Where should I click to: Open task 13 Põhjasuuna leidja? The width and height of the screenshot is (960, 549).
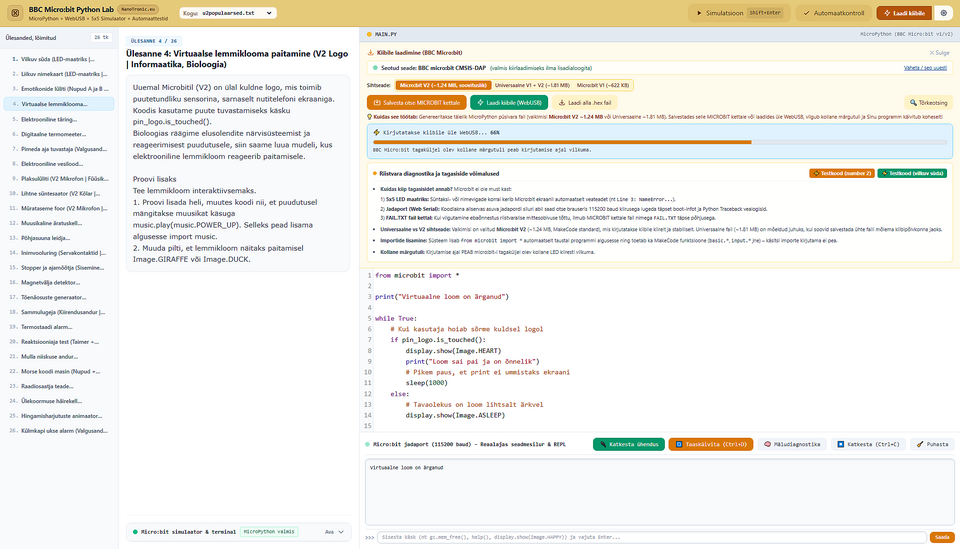click(59, 238)
